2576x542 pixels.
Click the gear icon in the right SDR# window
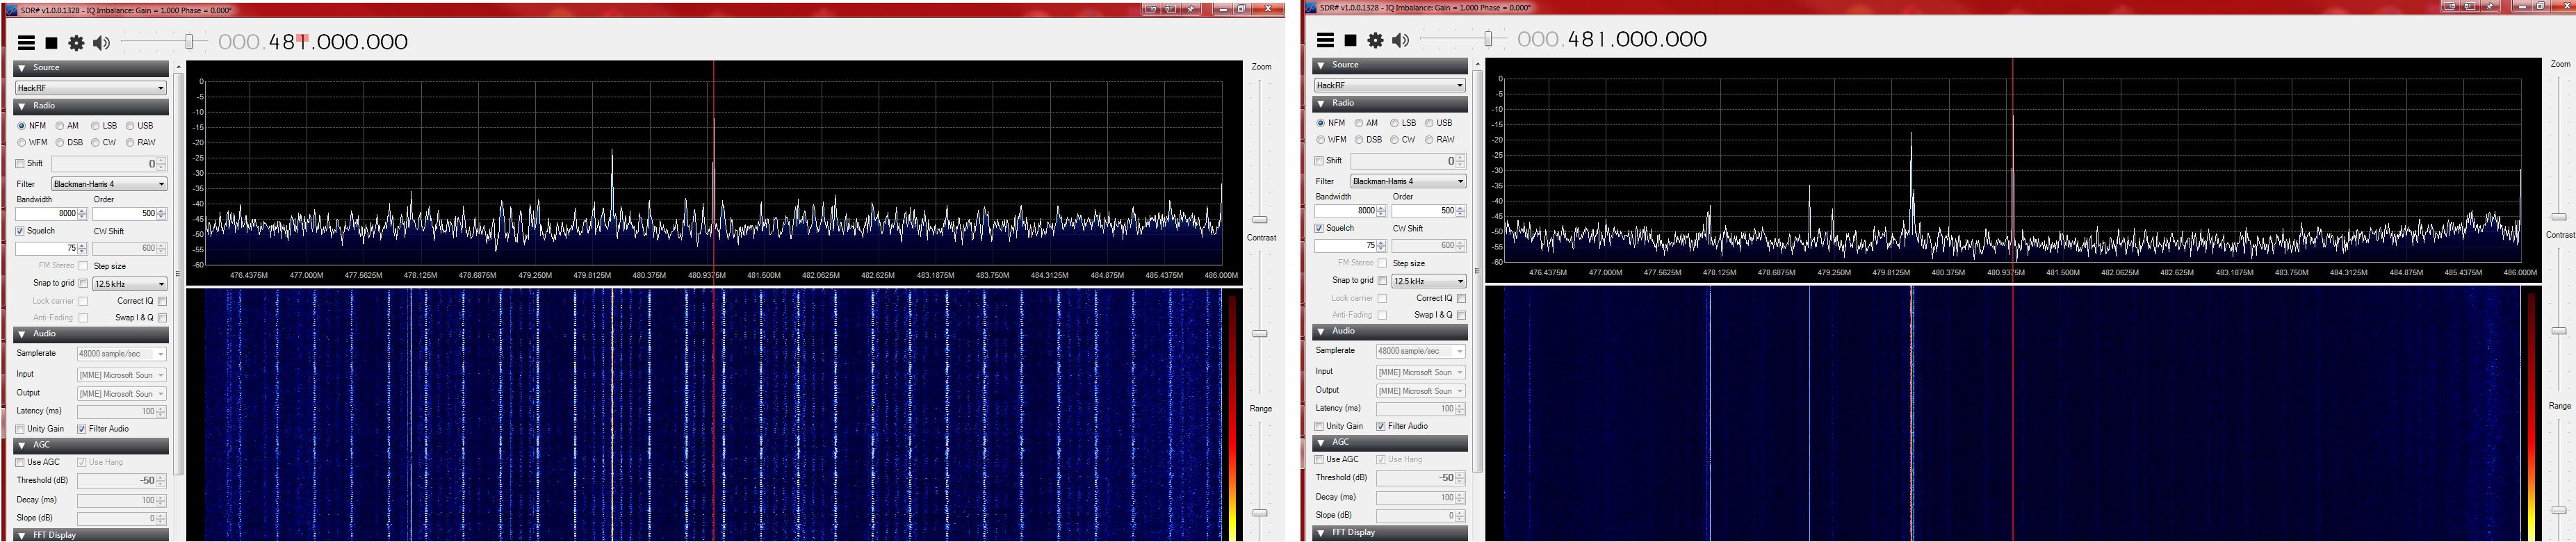(1375, 40)
